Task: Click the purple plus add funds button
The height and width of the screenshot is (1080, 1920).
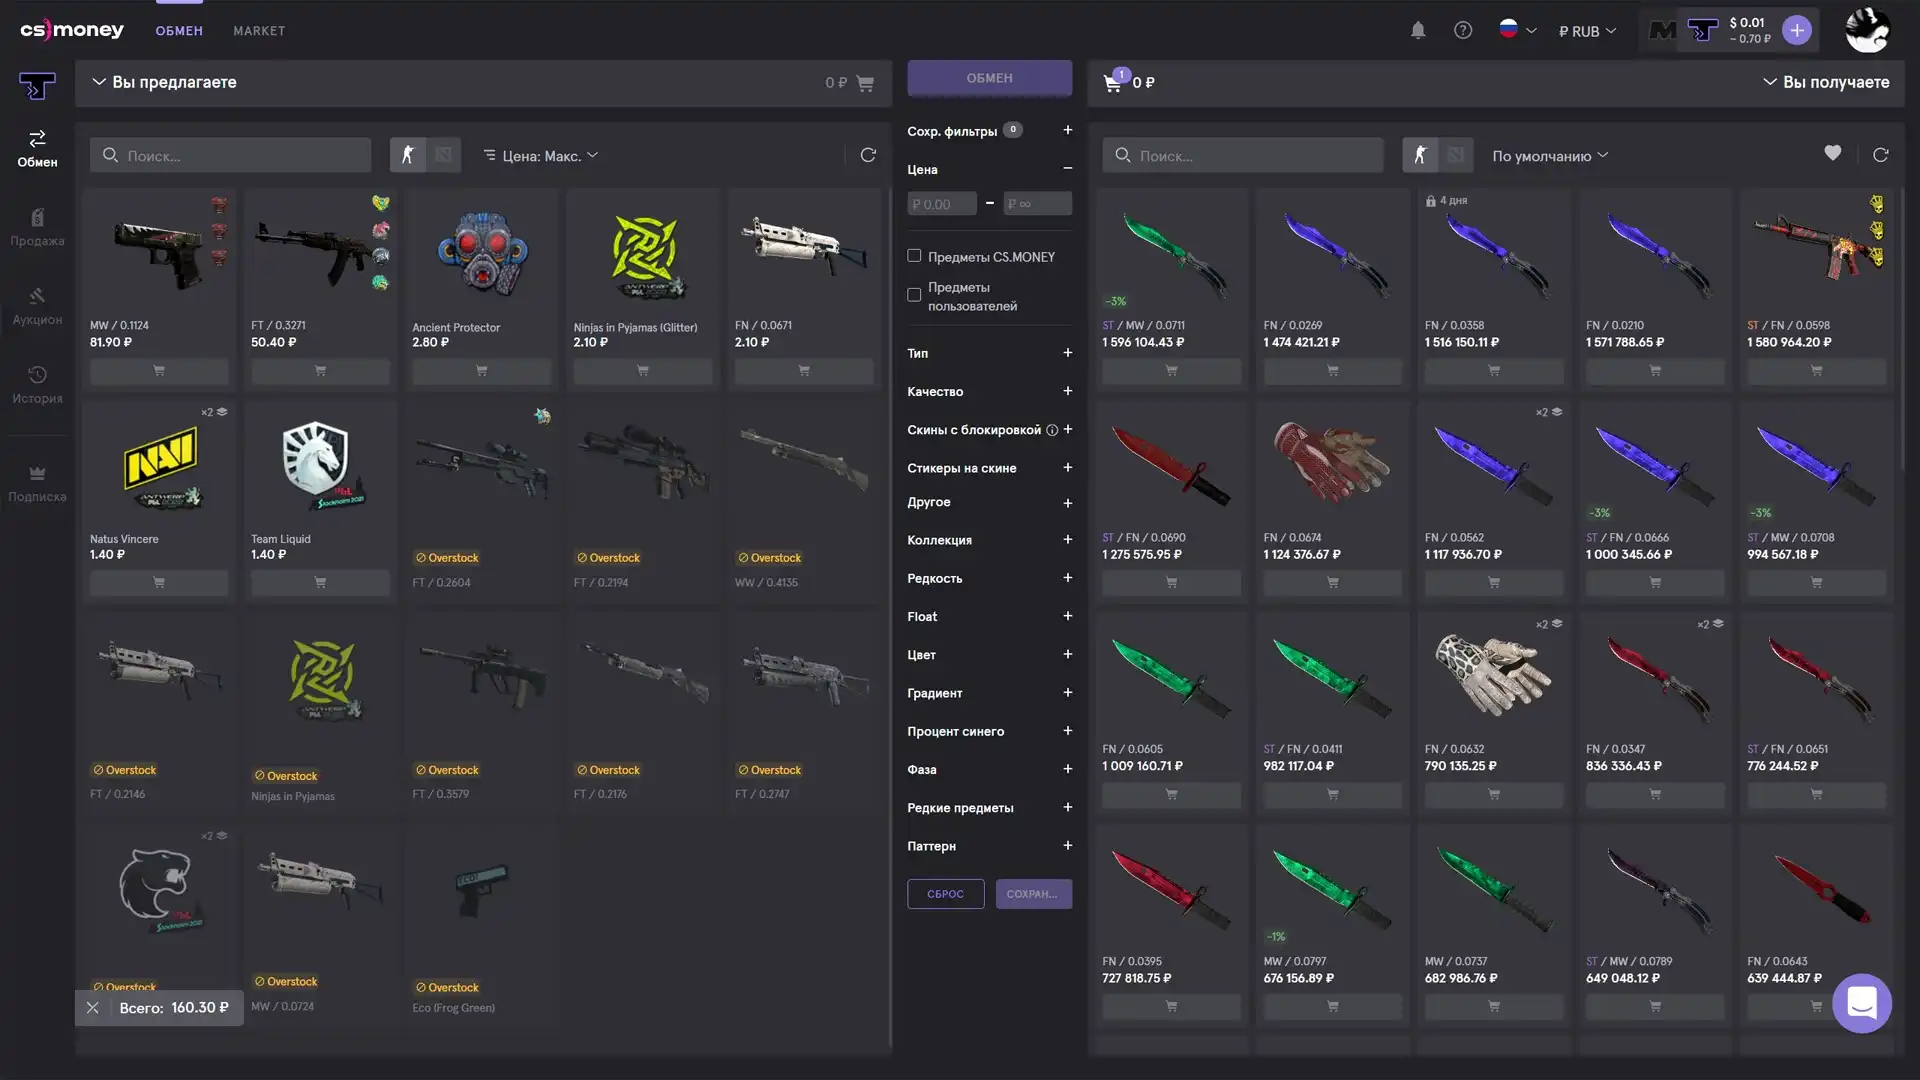Action: (x=1797, y=30)
